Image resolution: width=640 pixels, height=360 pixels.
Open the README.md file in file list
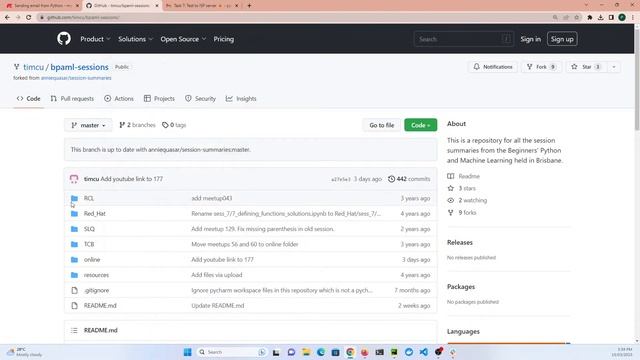[100, 306]
